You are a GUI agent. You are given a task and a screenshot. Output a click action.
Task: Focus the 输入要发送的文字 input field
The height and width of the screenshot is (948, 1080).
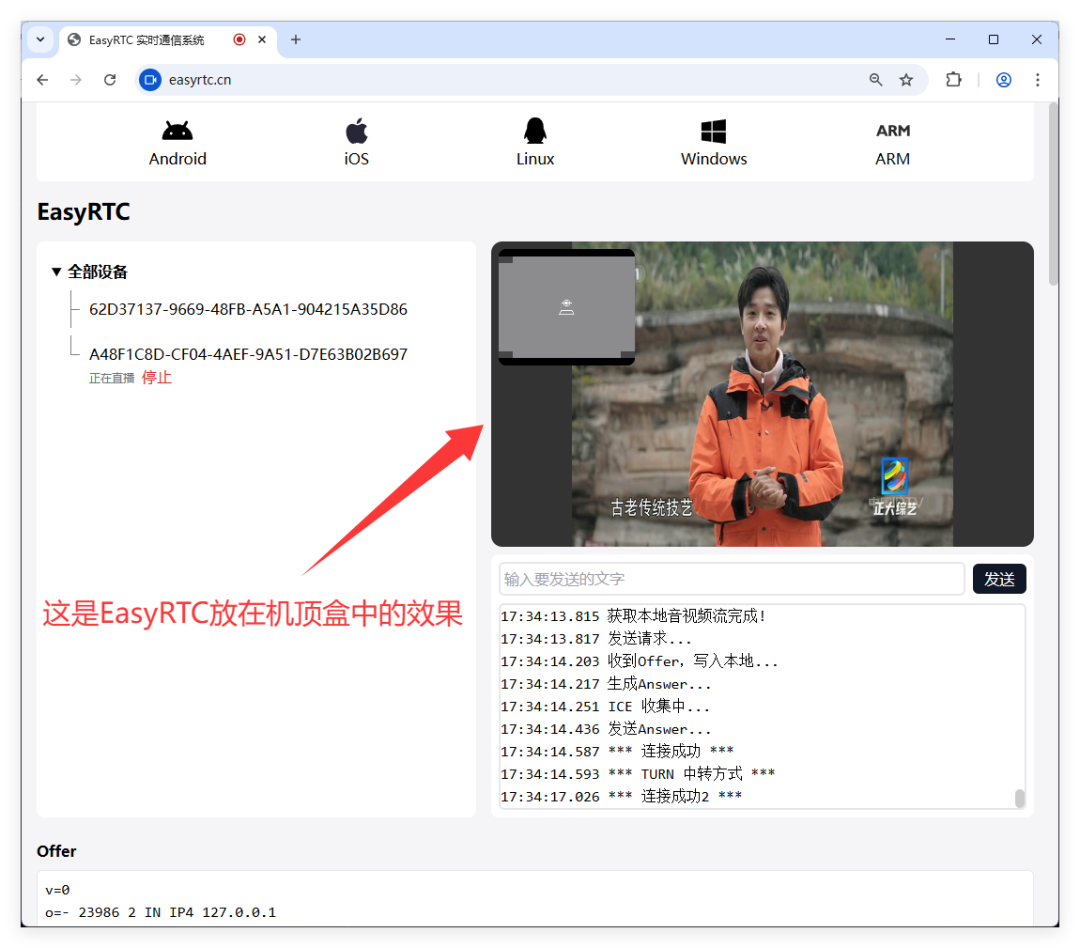[731, 579]
